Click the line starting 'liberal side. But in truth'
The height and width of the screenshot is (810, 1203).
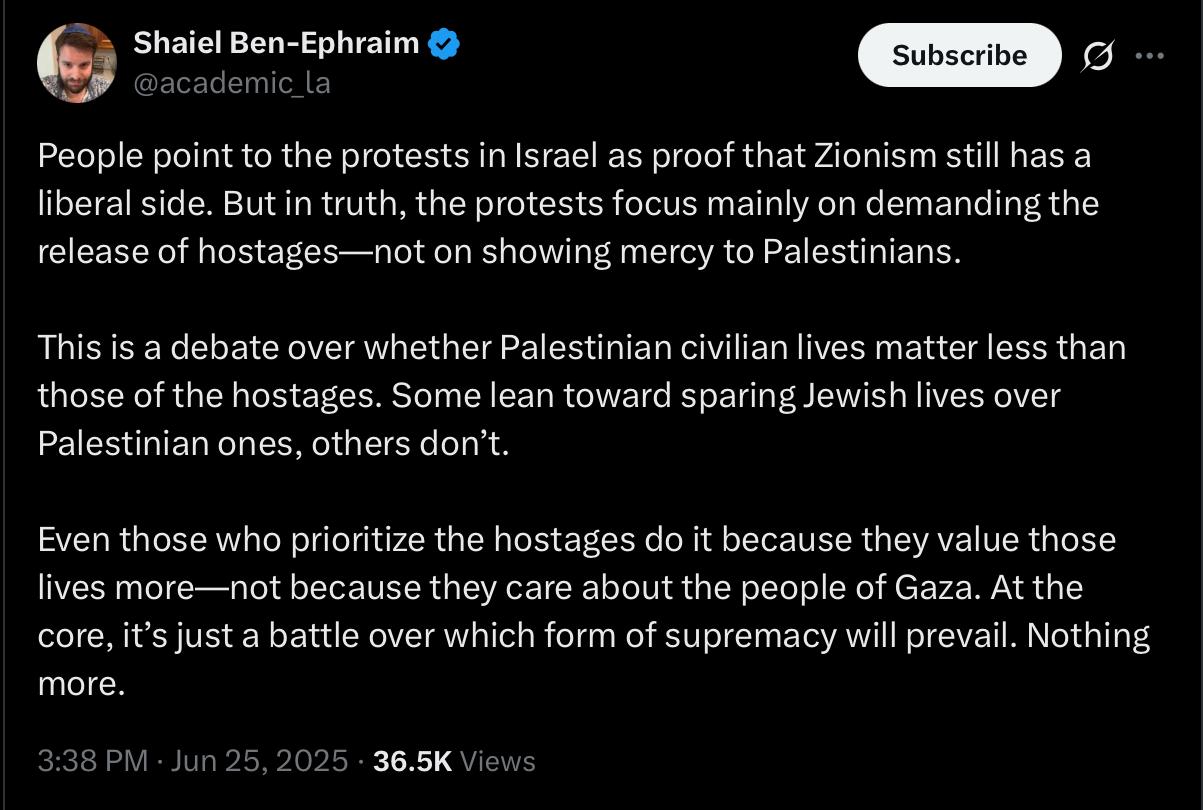[568, 204]
